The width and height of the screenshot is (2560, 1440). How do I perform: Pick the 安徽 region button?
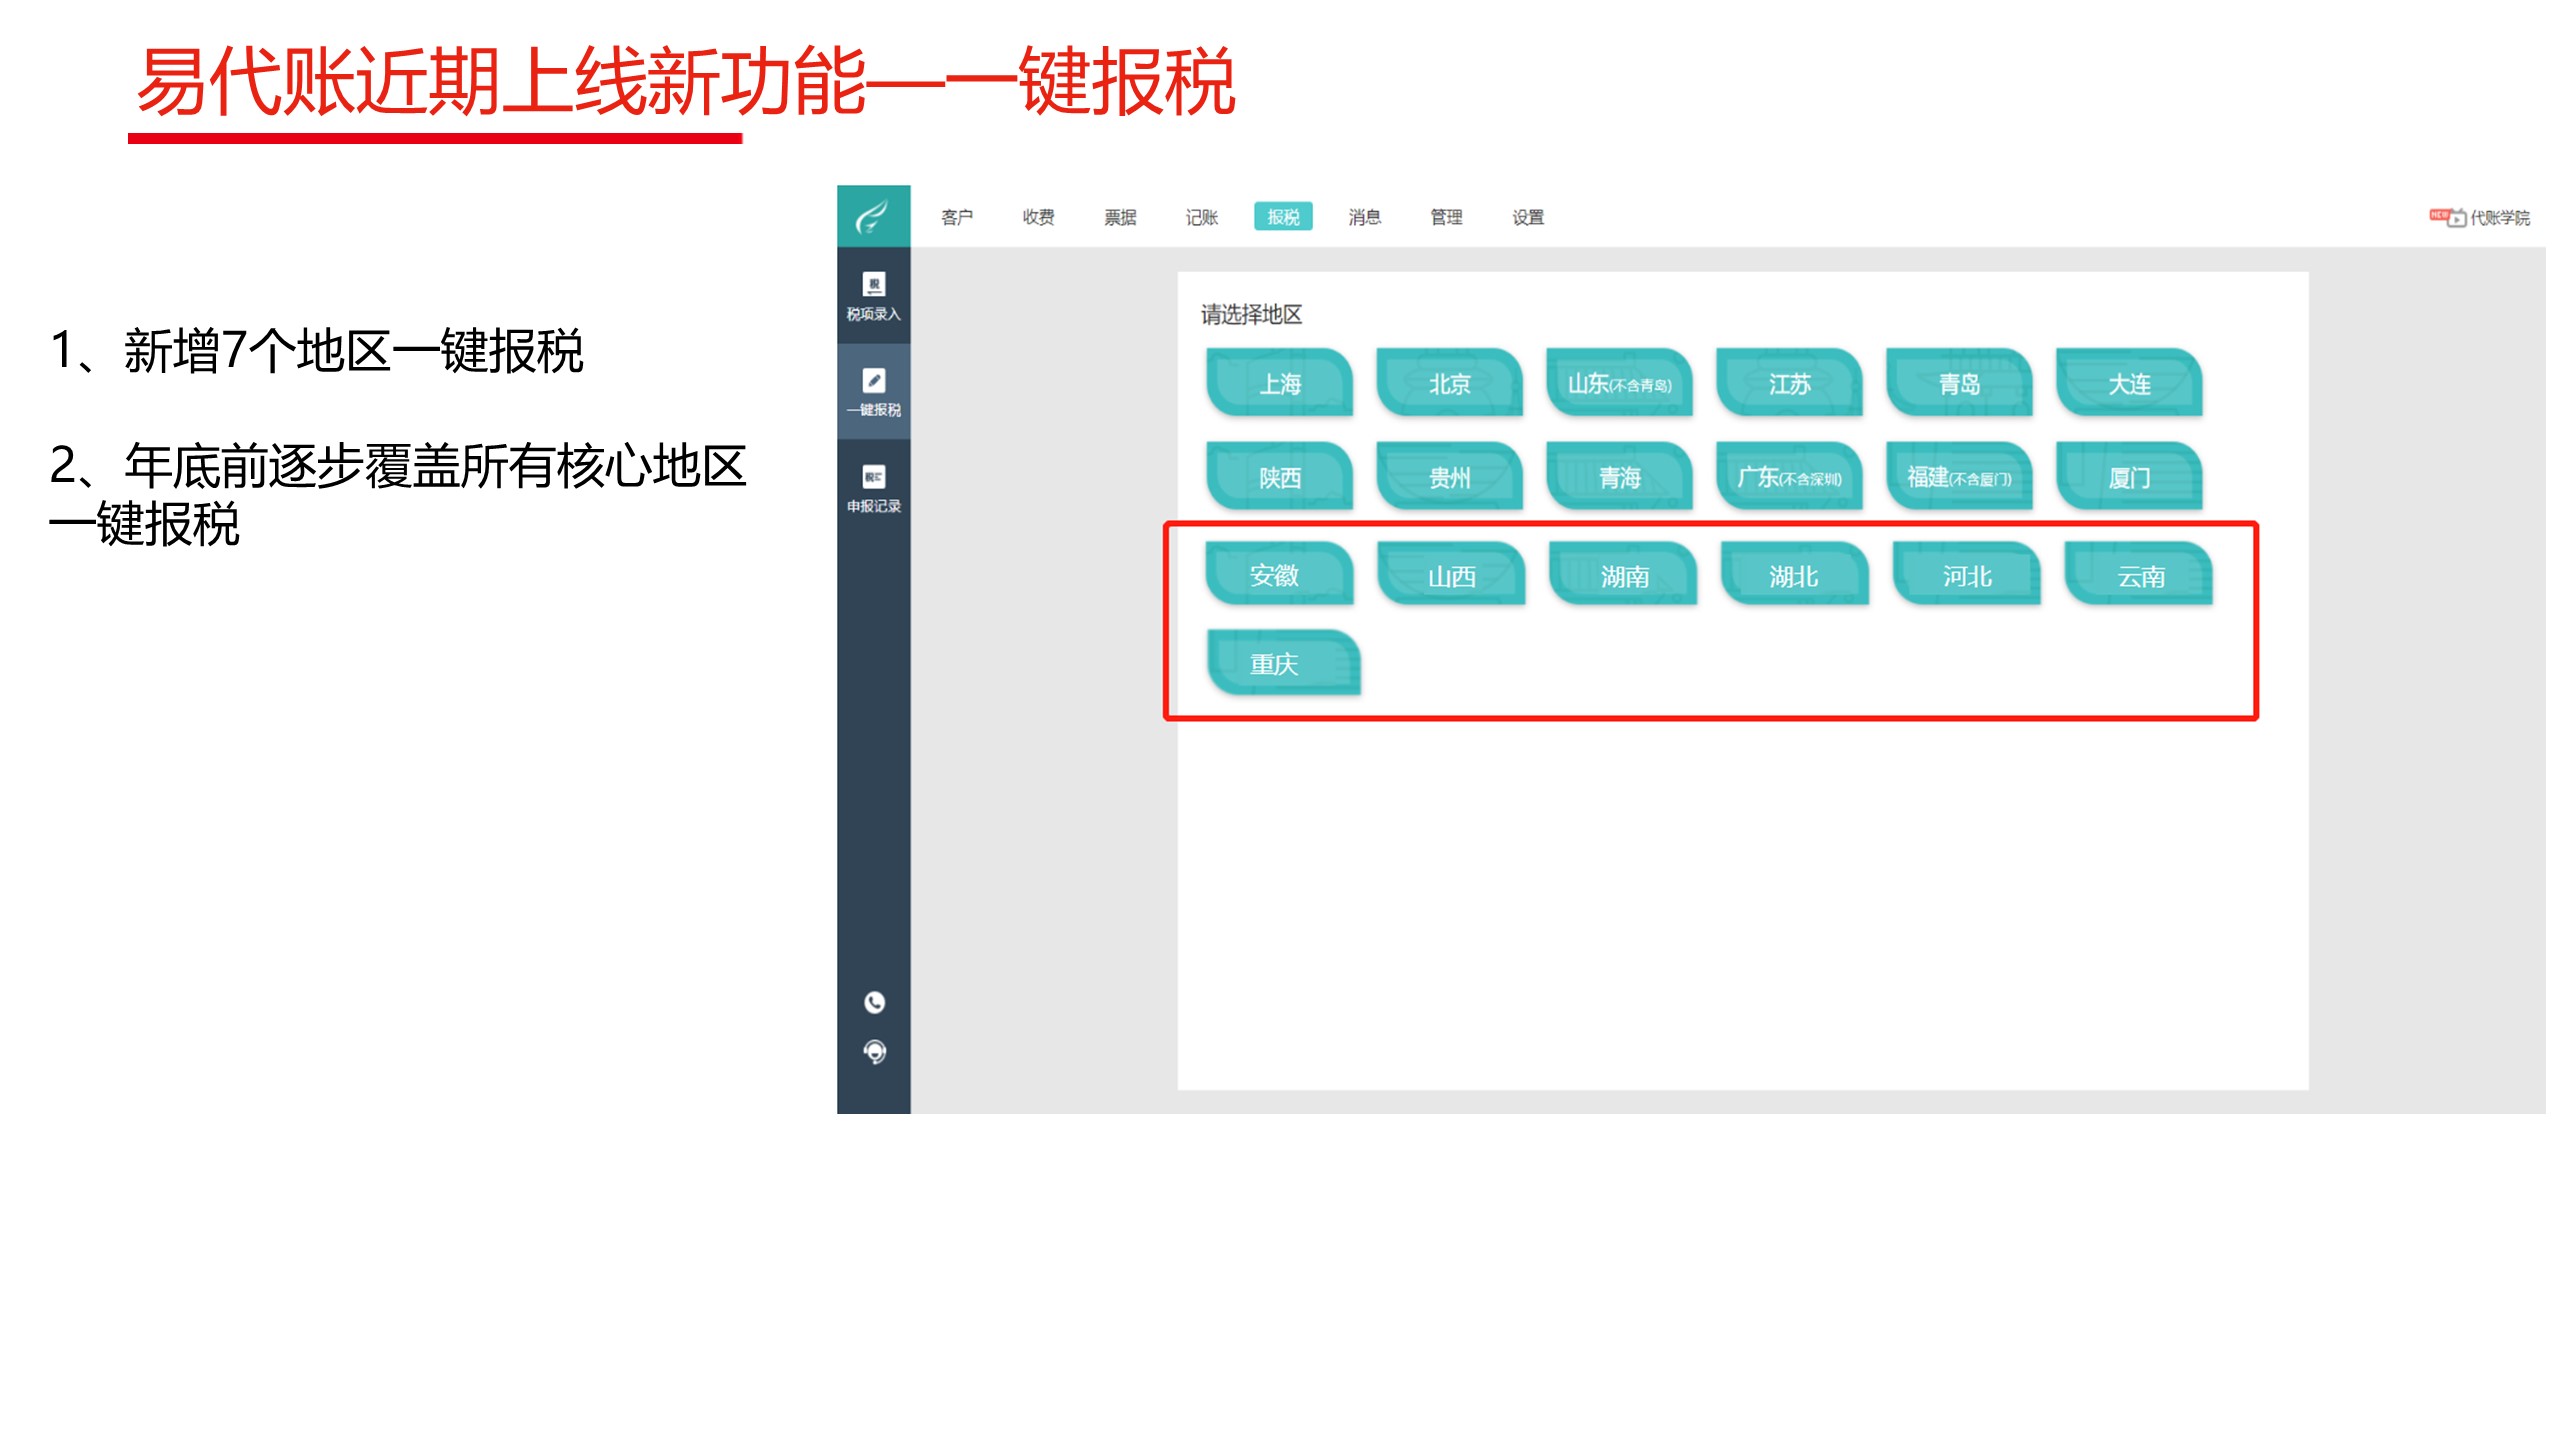pos(1280,575)
